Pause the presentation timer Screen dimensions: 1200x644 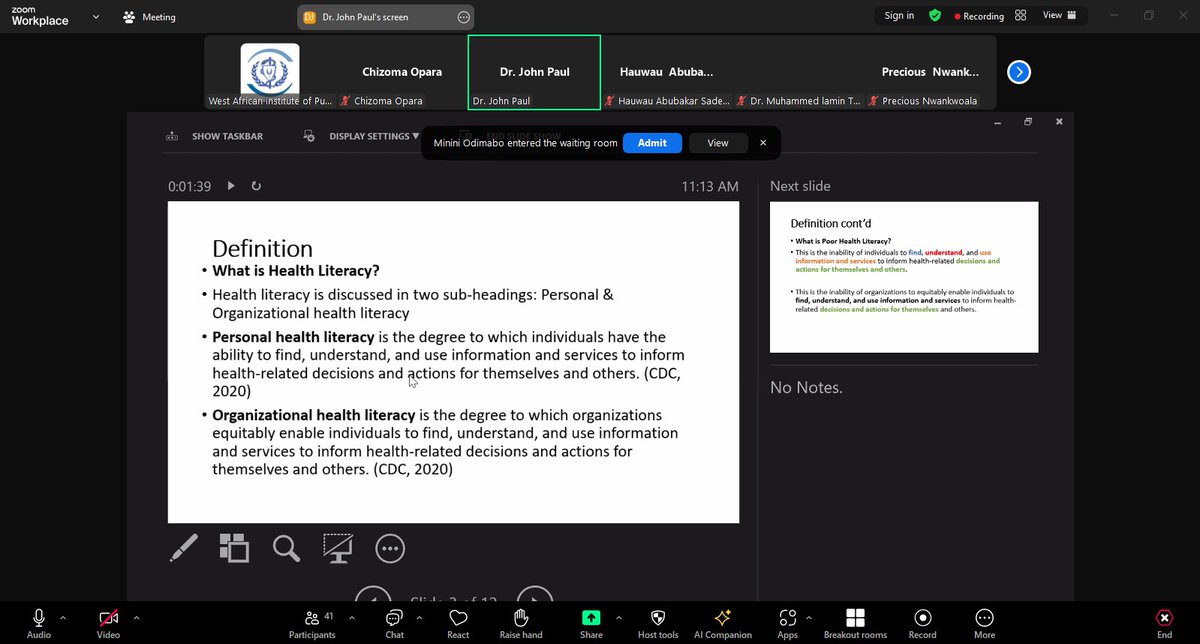[231, 186]
